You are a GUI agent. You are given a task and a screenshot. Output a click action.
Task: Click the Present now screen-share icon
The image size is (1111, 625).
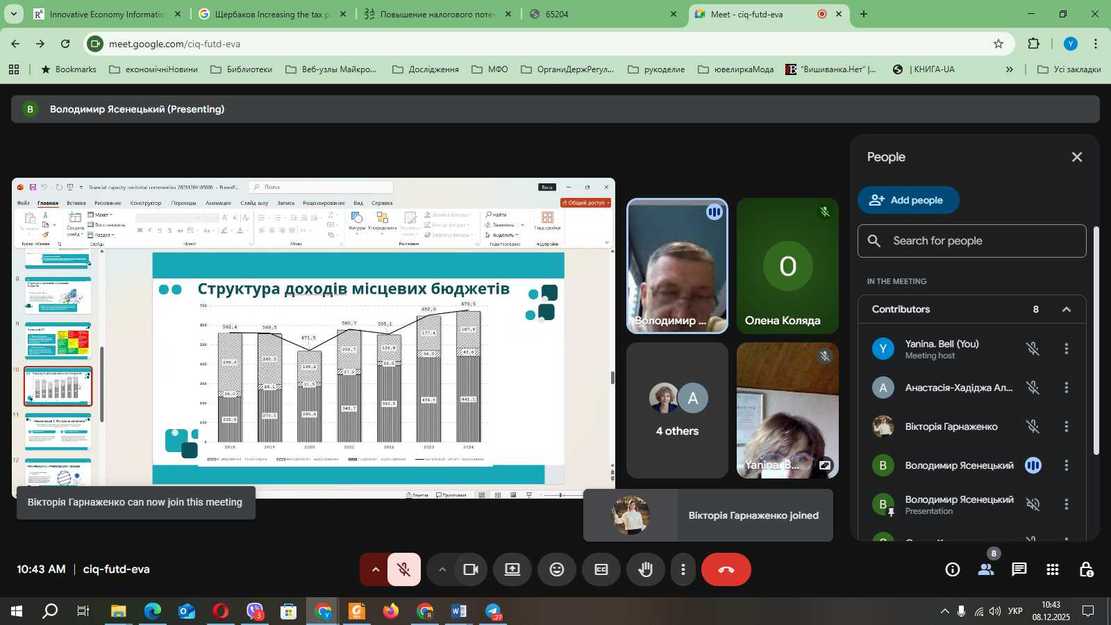512,570
